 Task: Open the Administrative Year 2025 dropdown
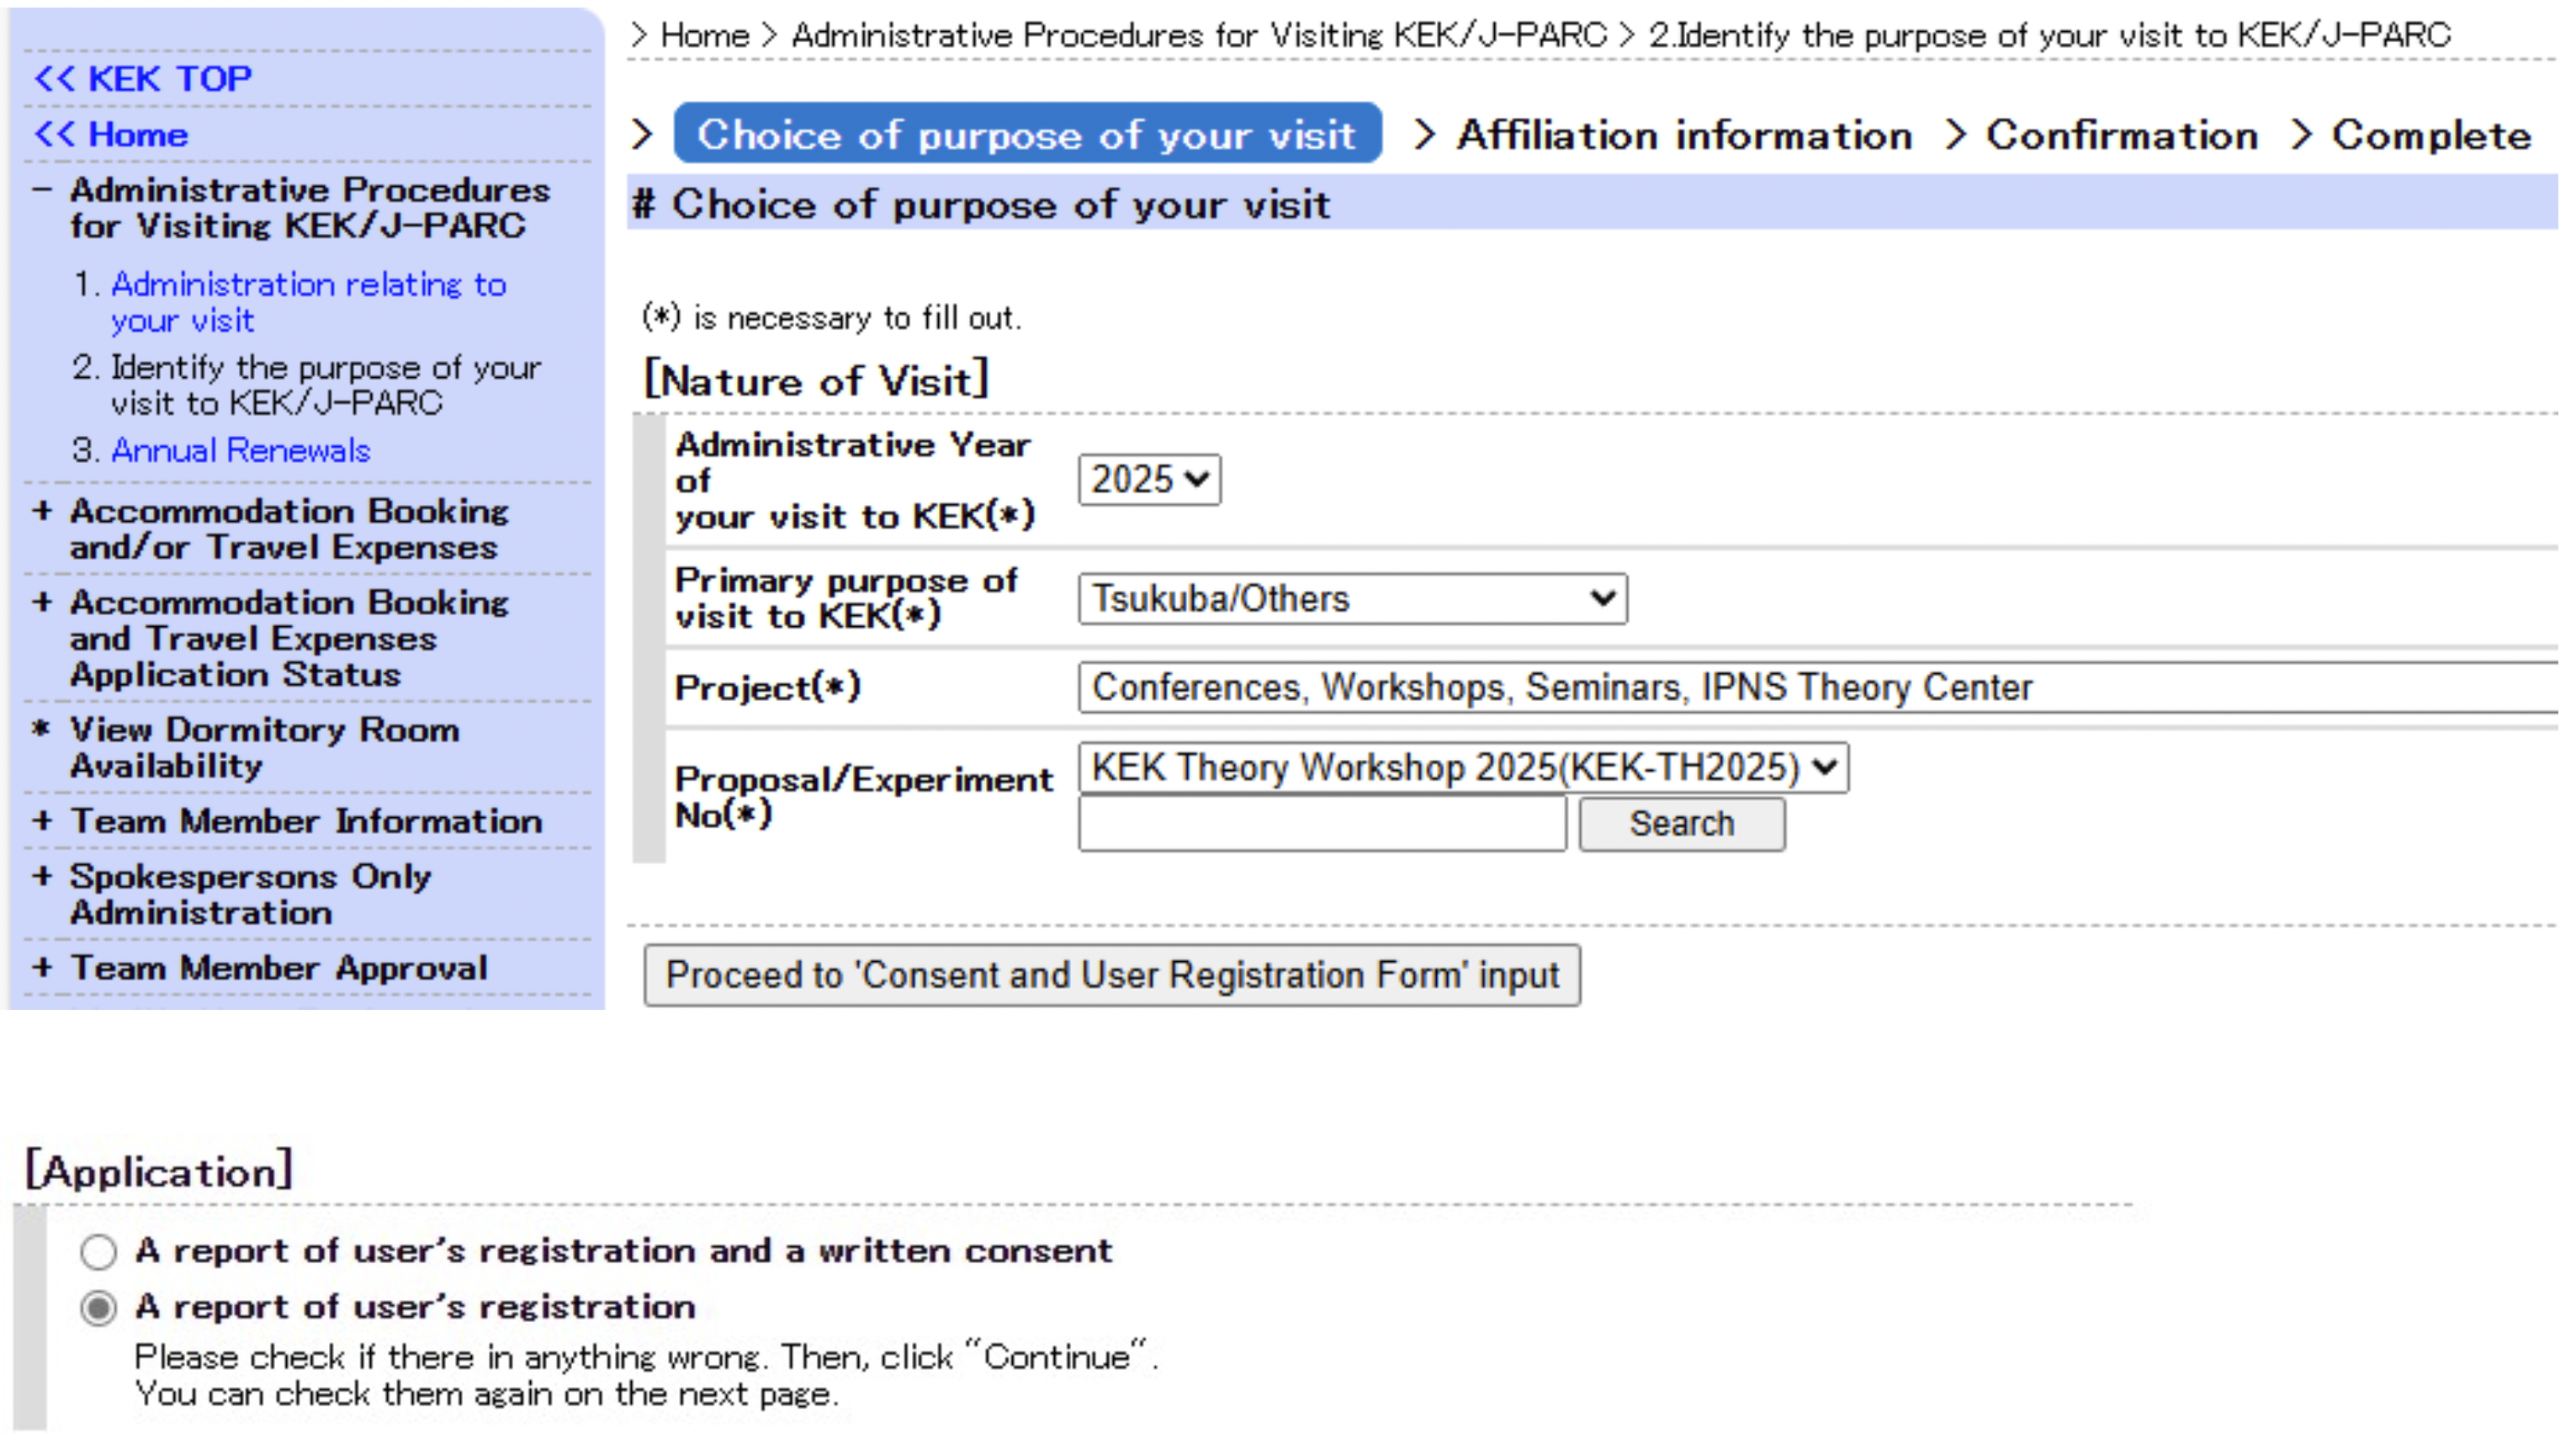pos(1149,480)
